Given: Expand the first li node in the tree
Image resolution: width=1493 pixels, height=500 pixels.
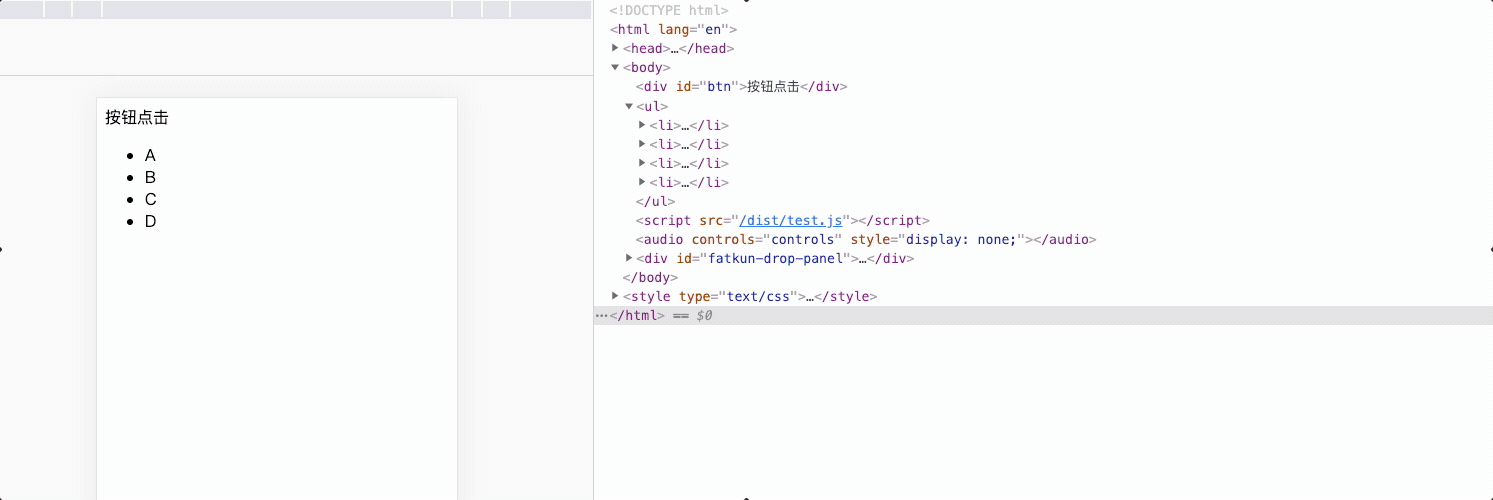Looking at the screenshot, I should point(642,125).
